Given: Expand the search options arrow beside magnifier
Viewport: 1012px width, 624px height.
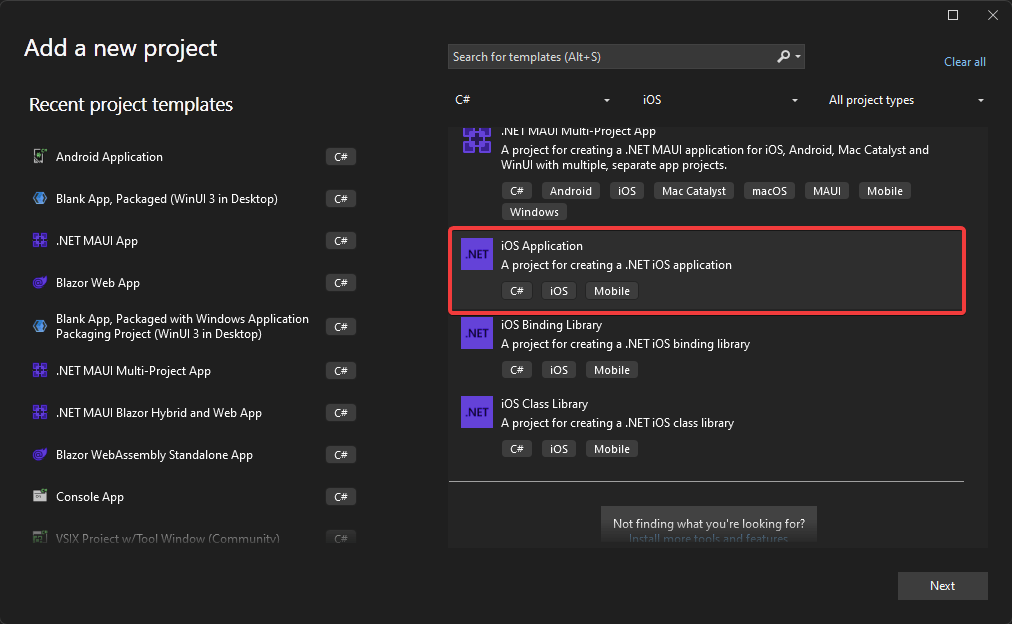Looking at the screenshot, I should pyautogui.click(x=798, y=57).
